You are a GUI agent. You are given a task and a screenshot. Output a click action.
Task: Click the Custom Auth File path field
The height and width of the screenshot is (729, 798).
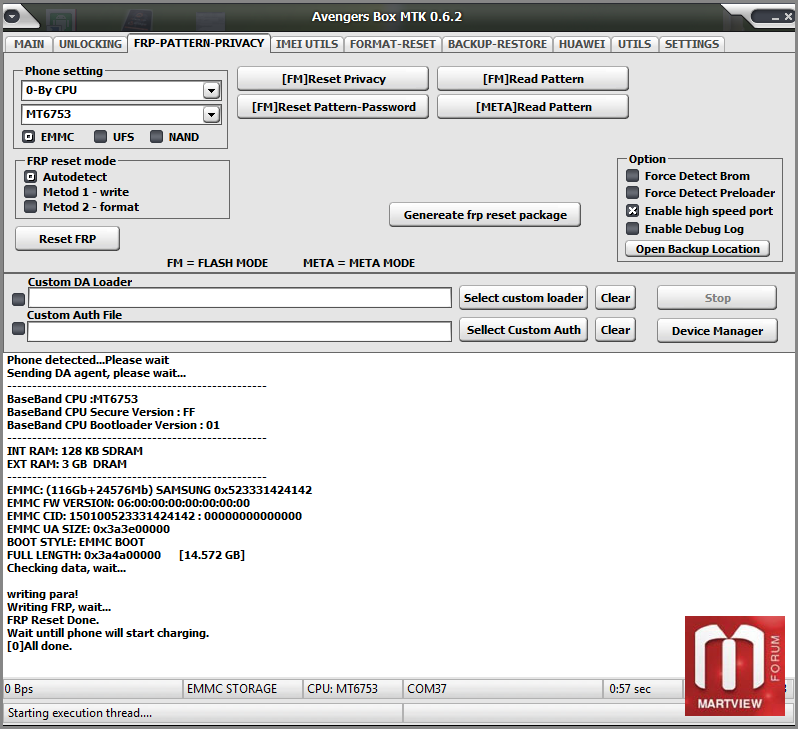(x=239, y=331)
